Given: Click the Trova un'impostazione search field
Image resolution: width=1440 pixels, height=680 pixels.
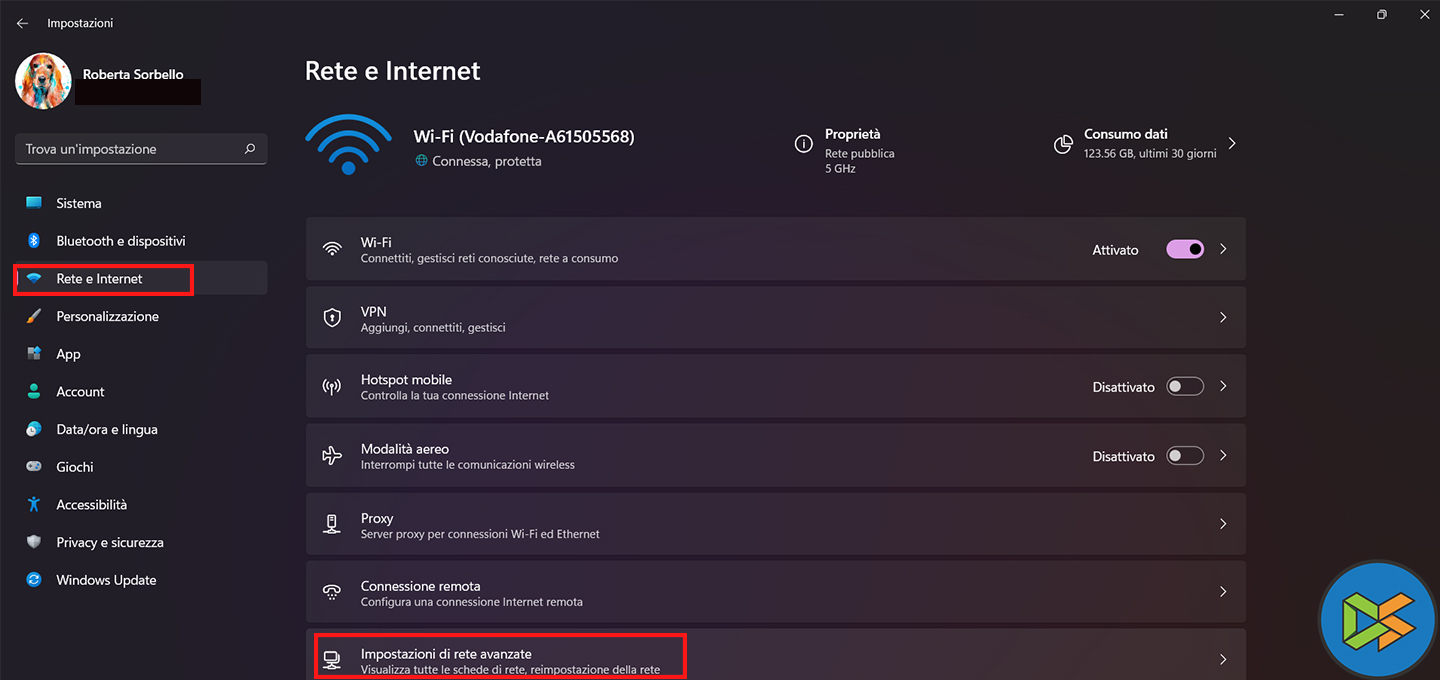Looking at the screenshot, I should [x=130, y=149].
